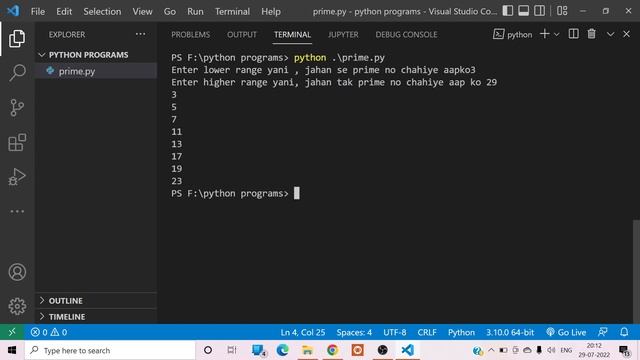The width and height of the screenshot is (640, 360).
Task: Collapse terminal panel size chevron
Action: pos(610,34)
